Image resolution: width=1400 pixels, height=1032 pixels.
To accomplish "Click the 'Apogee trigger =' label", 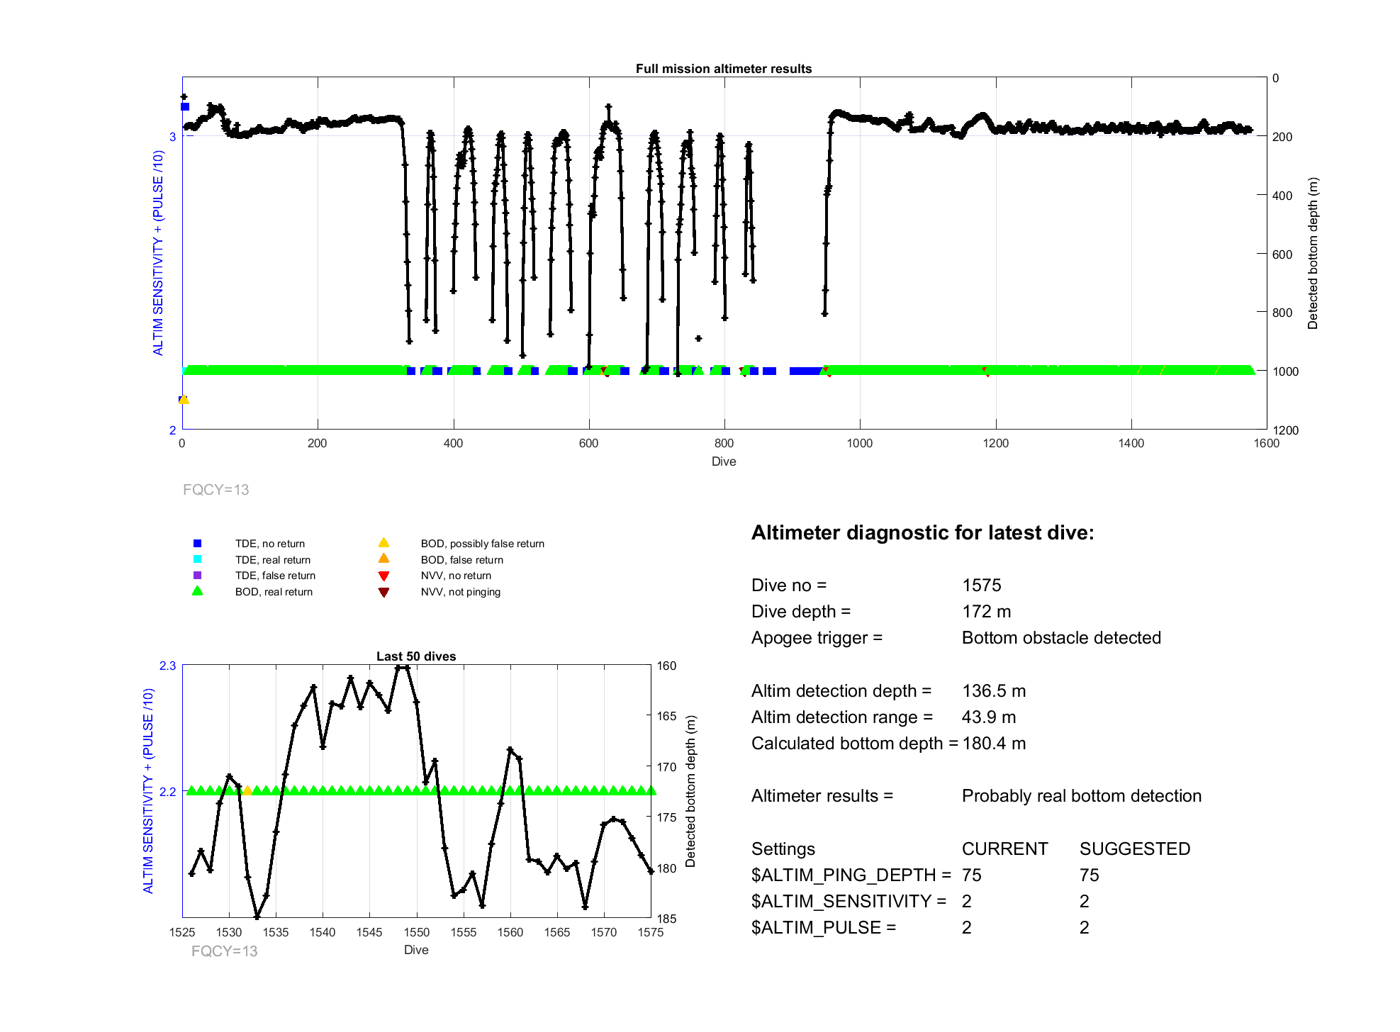I will point(817,638).
